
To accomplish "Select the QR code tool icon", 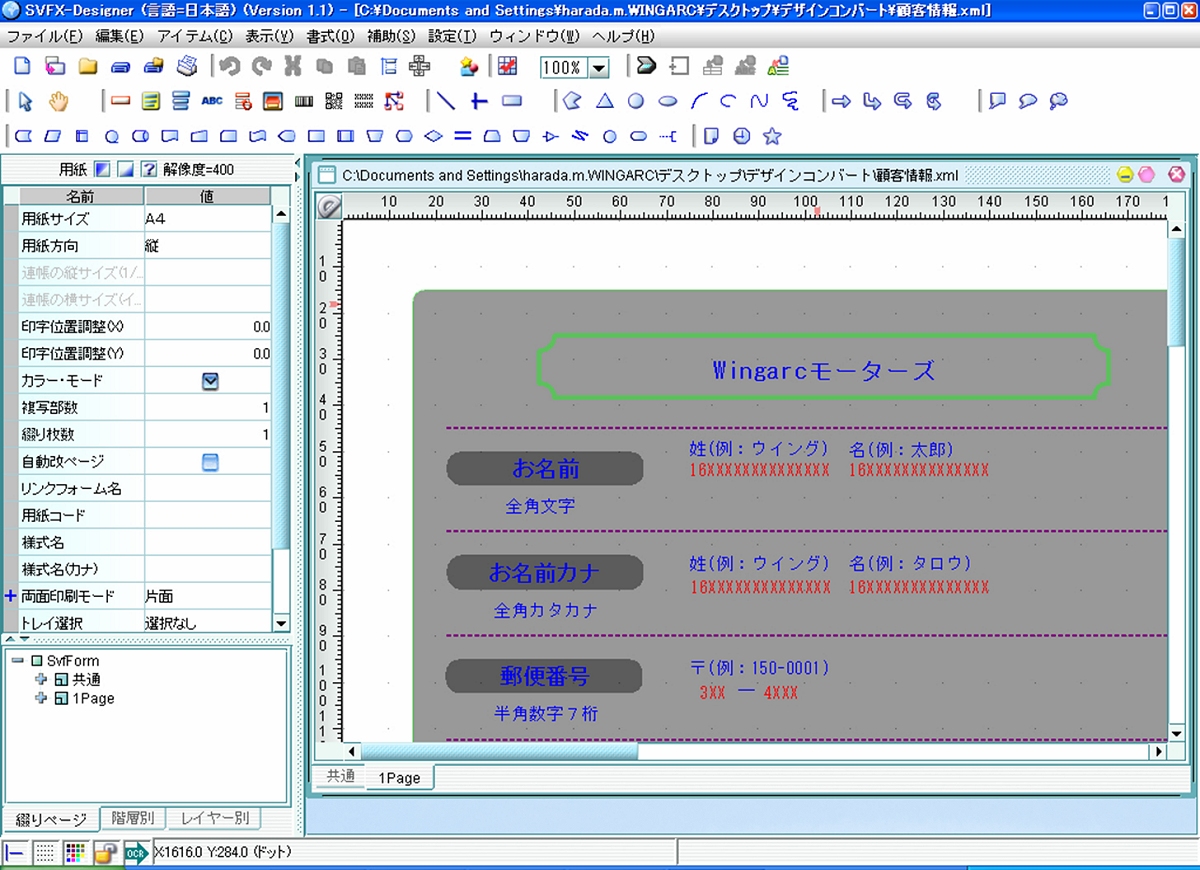I will click(x=334, y=101).
